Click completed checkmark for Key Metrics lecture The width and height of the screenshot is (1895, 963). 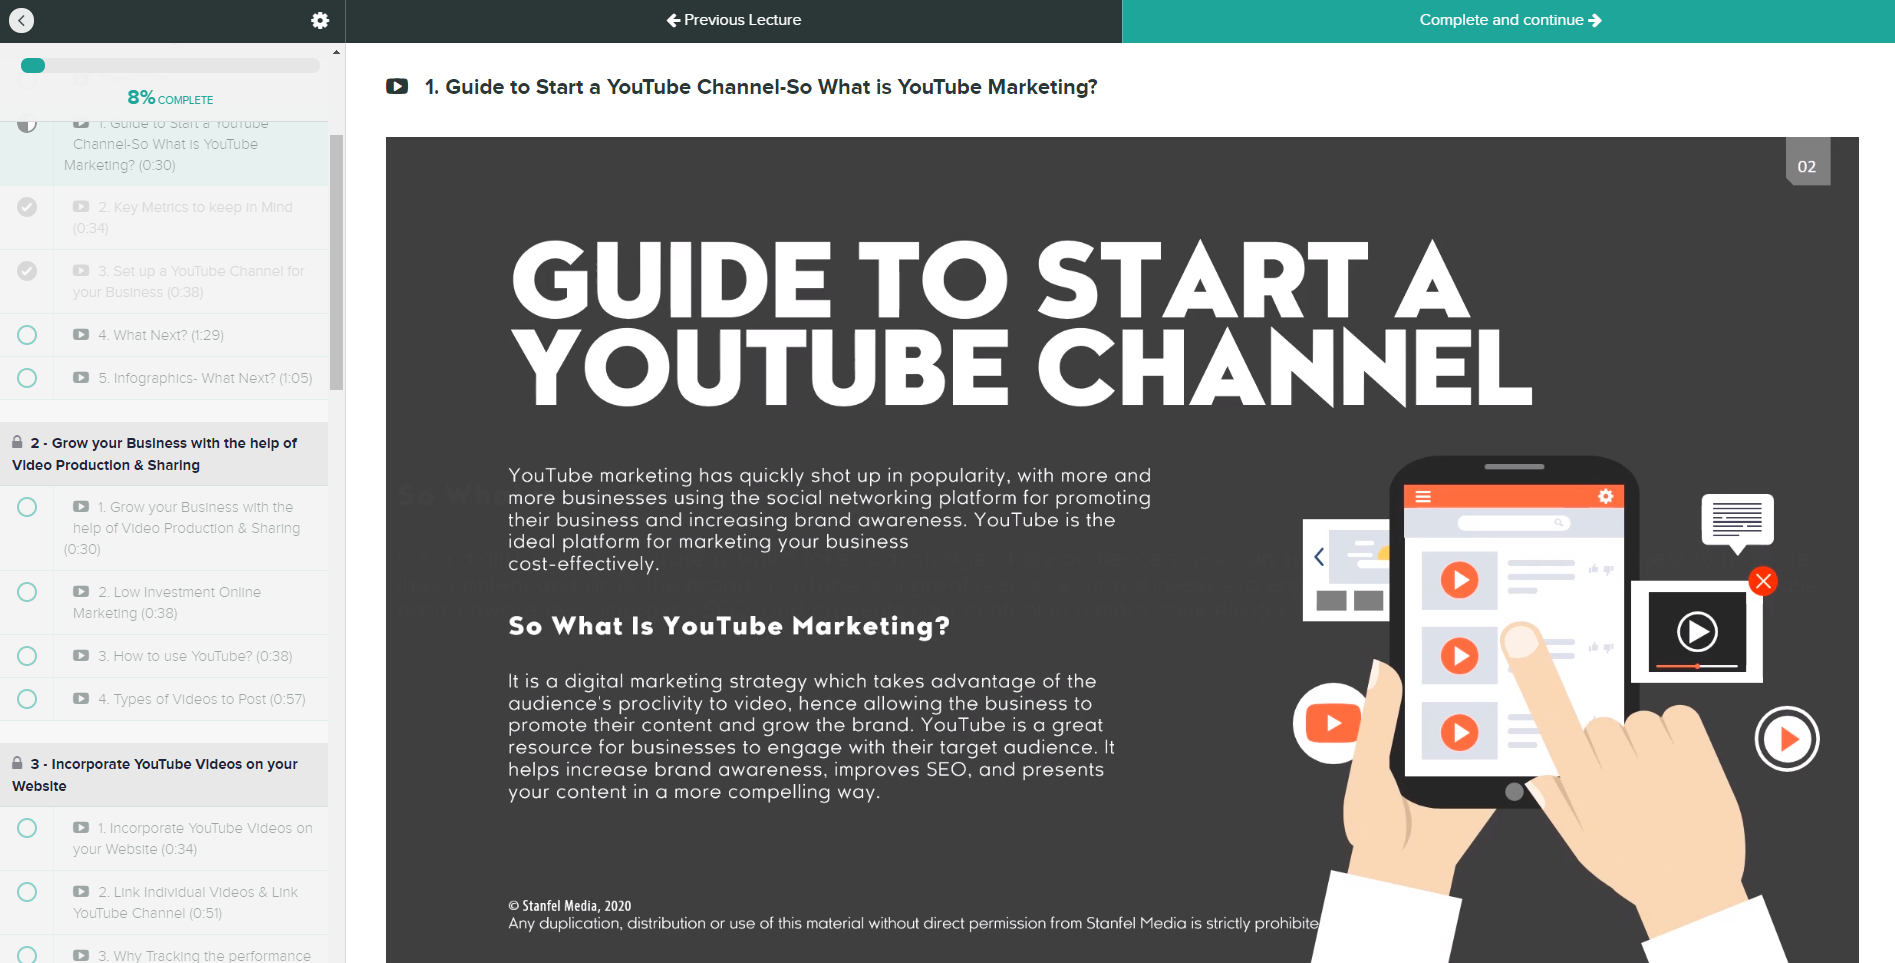coord(27,207)
